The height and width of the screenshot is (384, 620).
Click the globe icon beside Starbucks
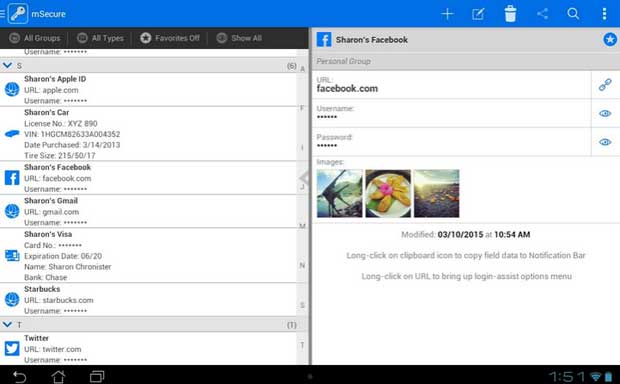(x=12, y=300)
